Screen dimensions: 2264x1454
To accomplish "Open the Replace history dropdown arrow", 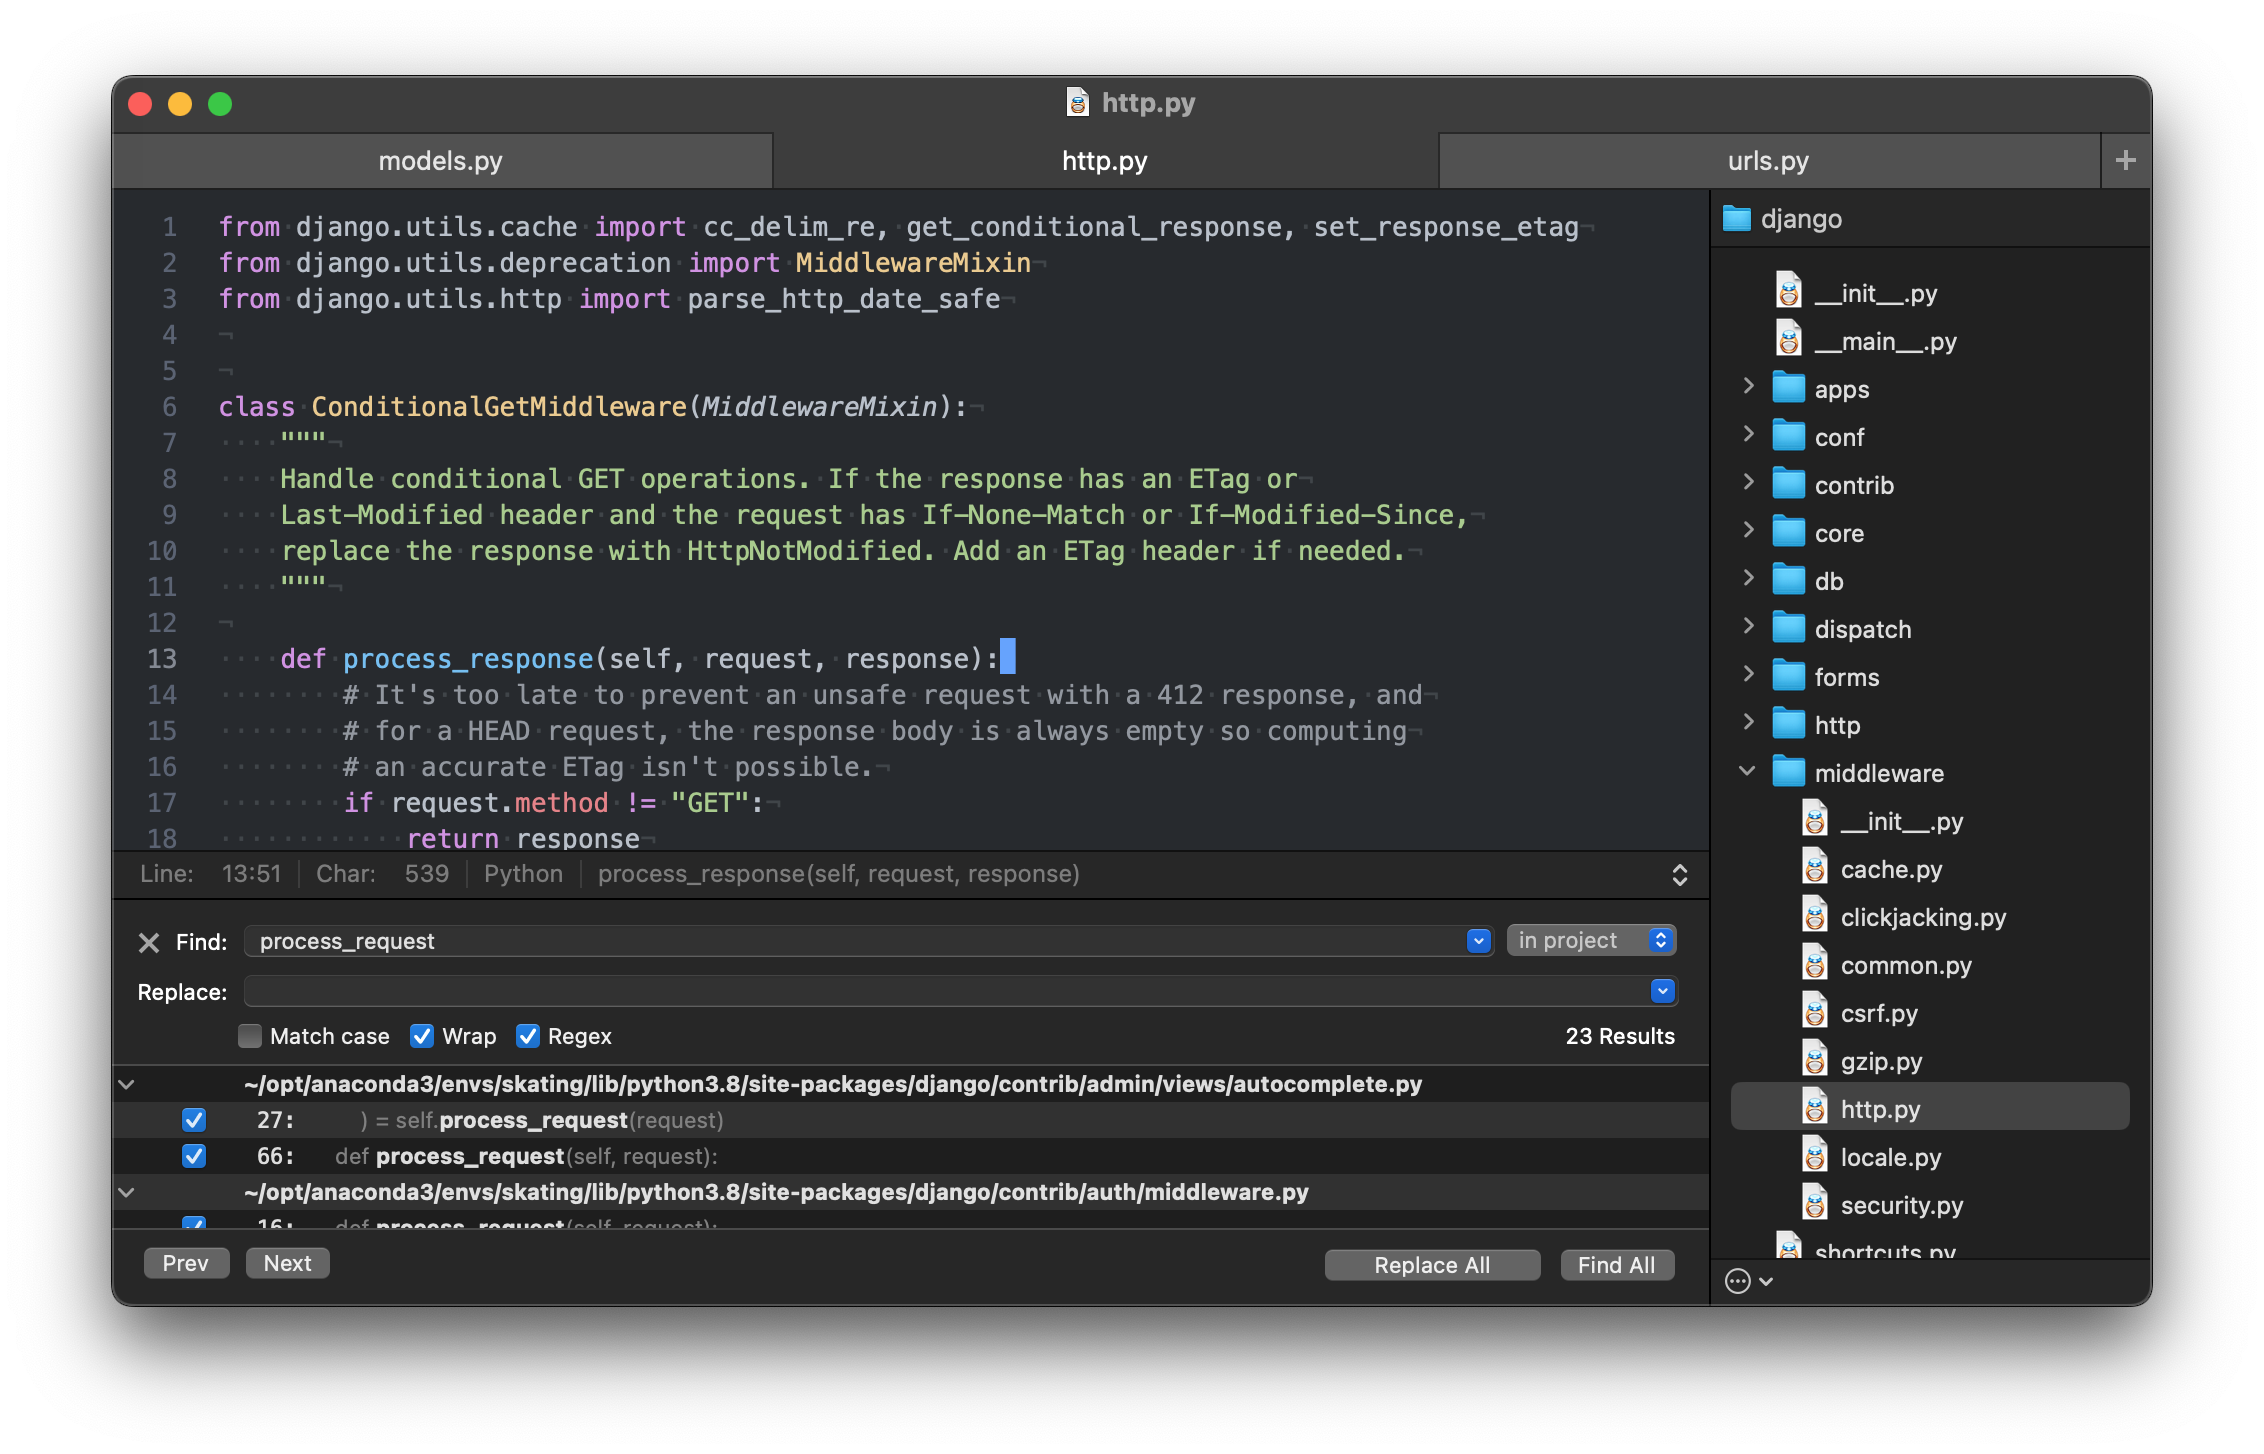I will [x=1662, y=991].
